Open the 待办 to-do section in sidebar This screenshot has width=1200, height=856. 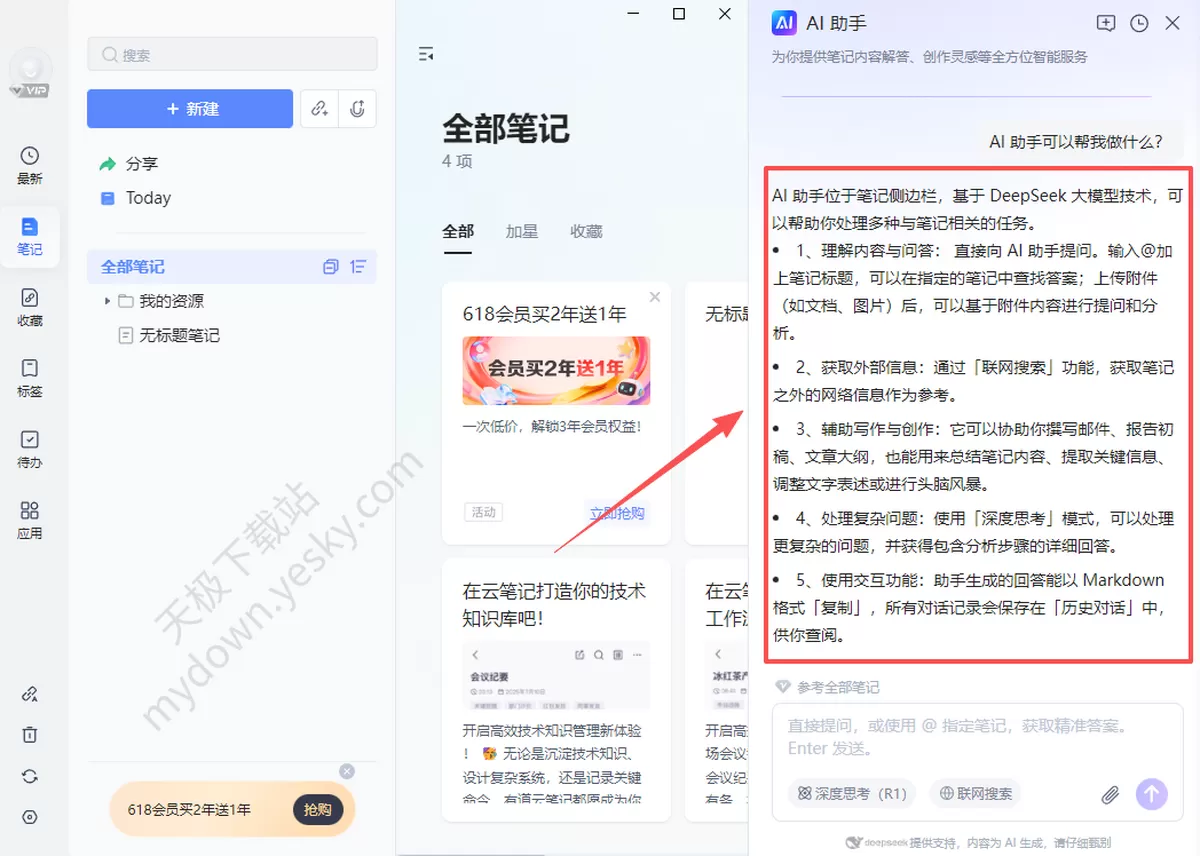tap(30, 449)
